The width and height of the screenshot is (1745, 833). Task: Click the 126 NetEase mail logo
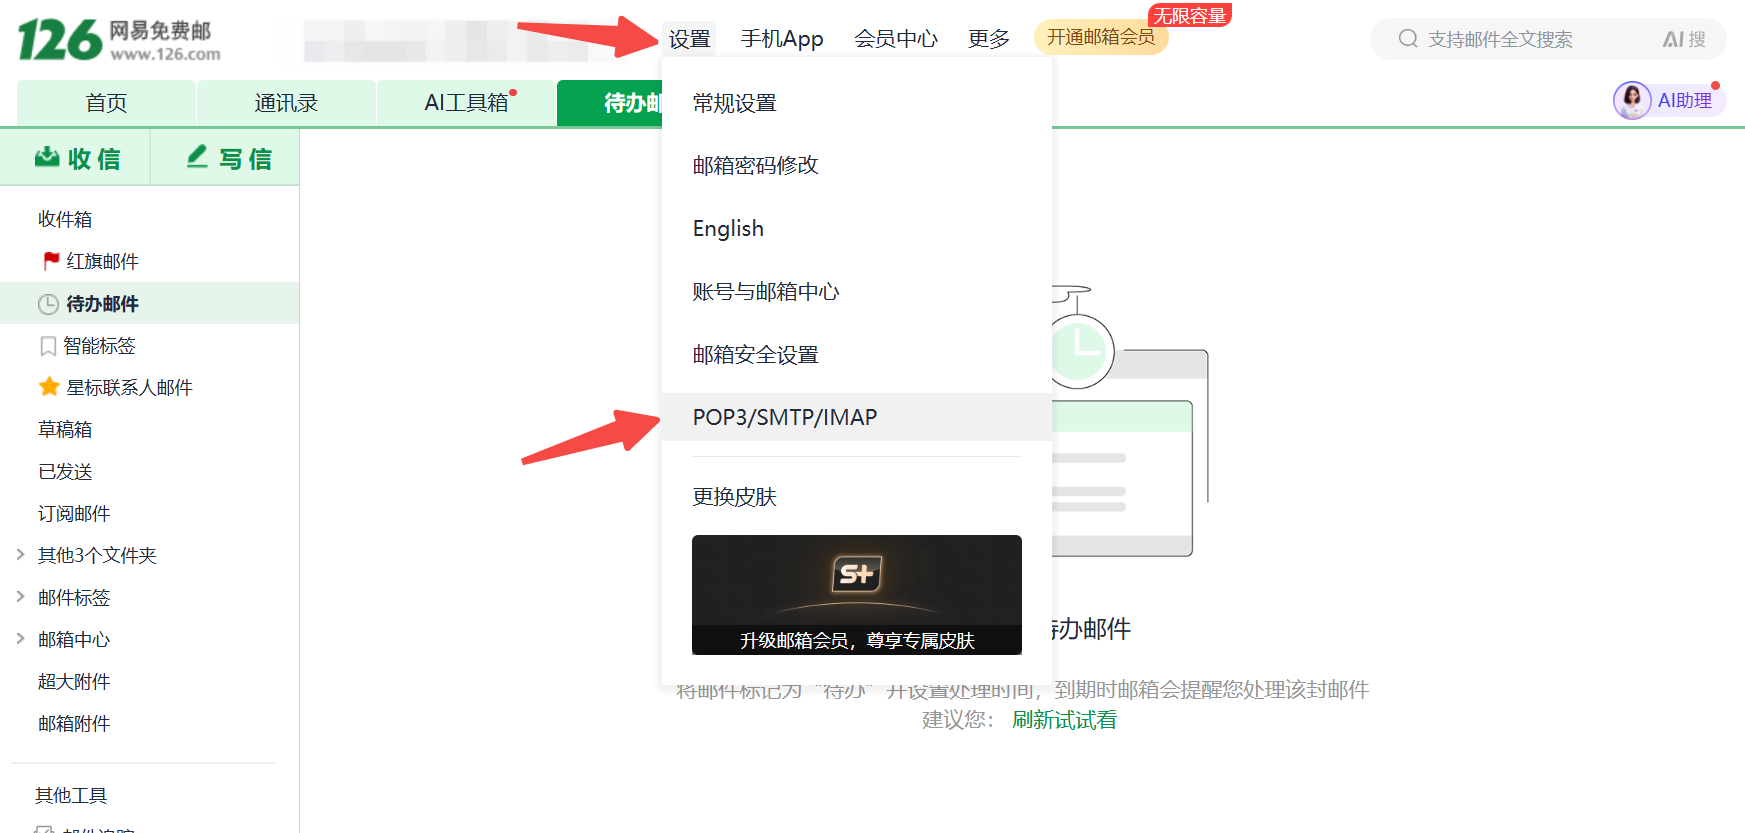(118, 40)
